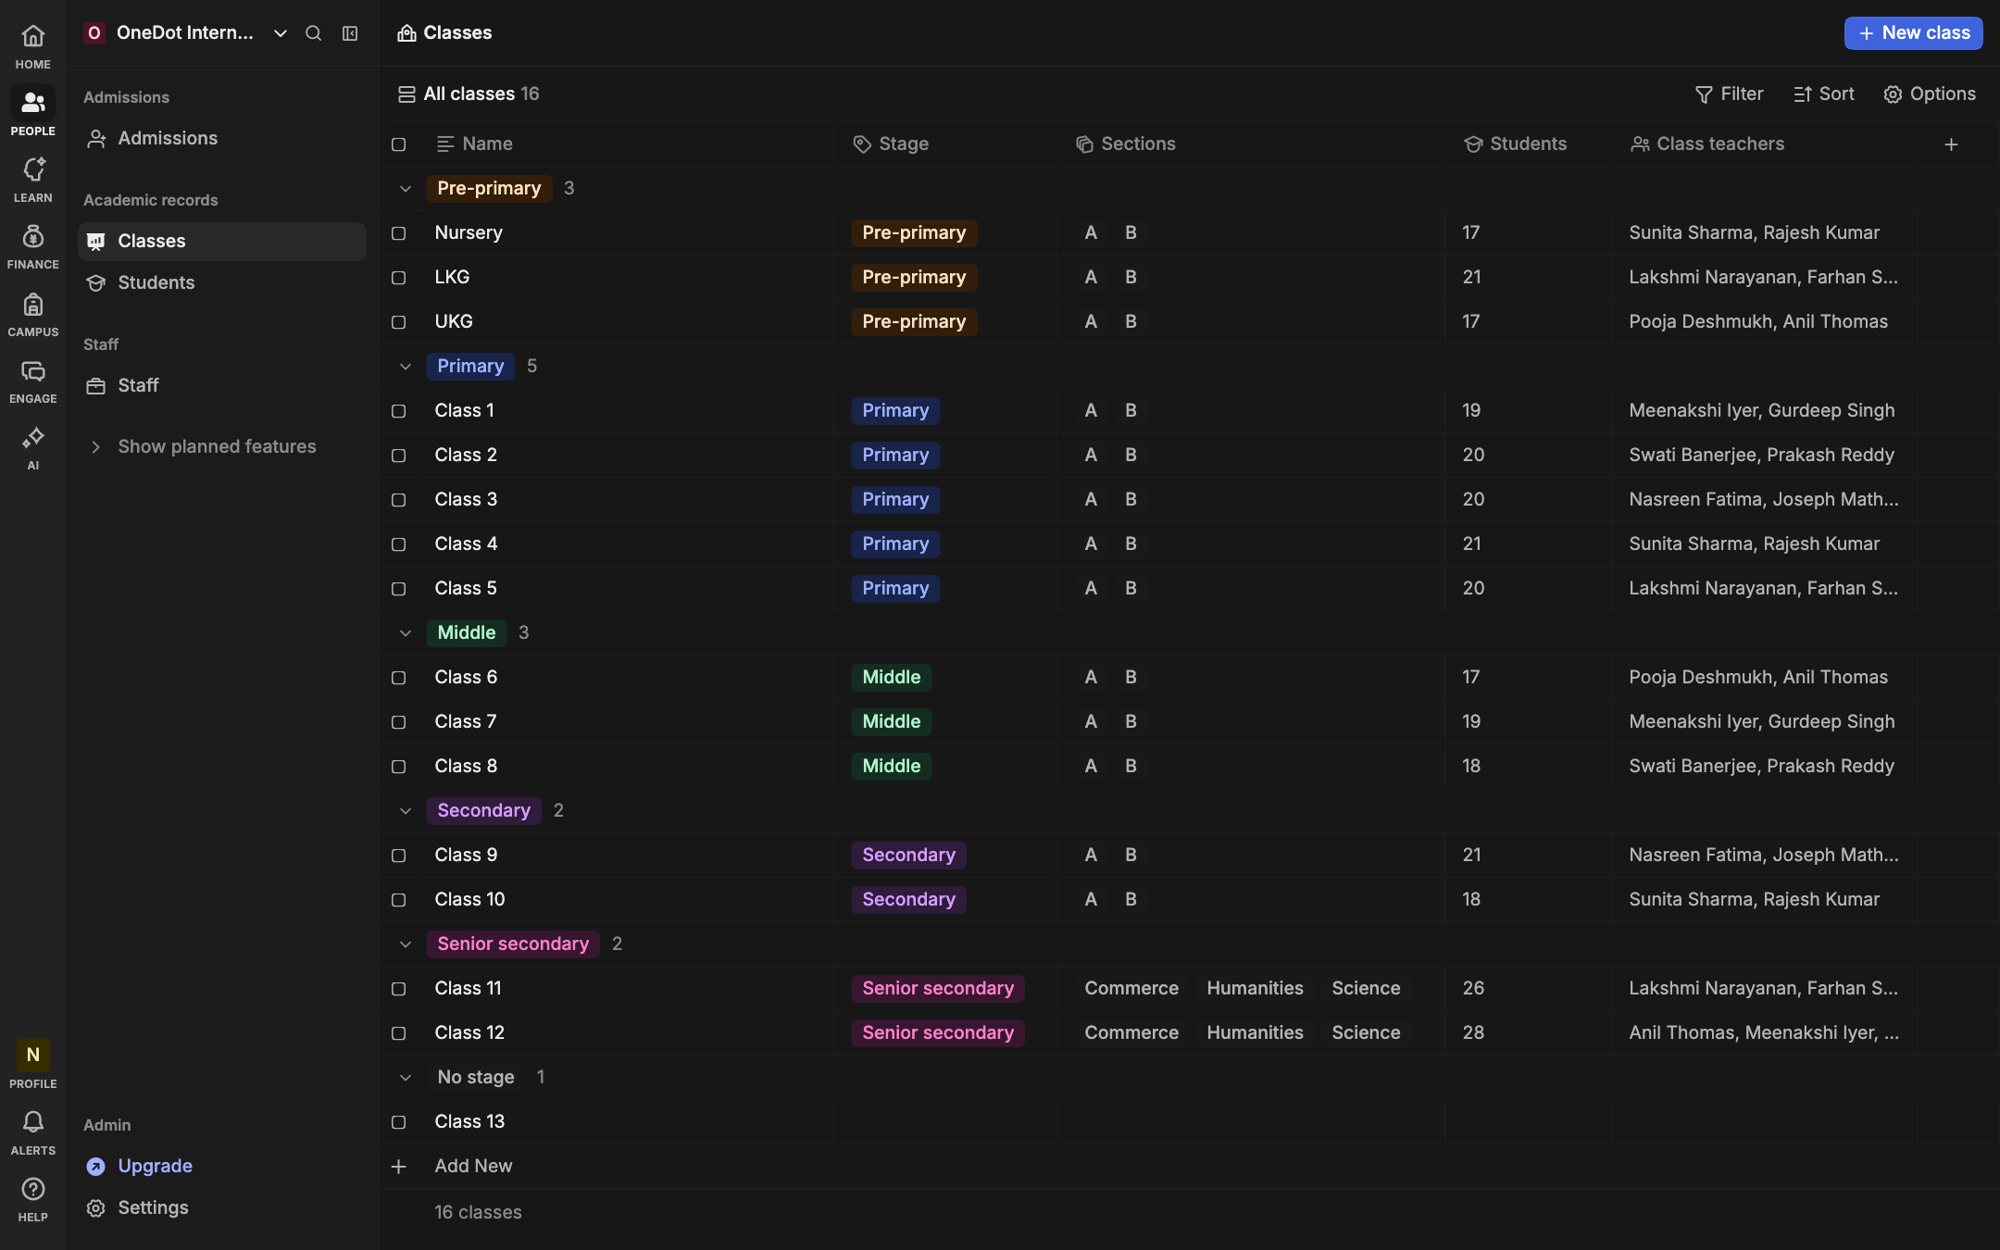Open the AI assistant icon
Screen dimensions: 2000x1250
[x=33, y=438]
